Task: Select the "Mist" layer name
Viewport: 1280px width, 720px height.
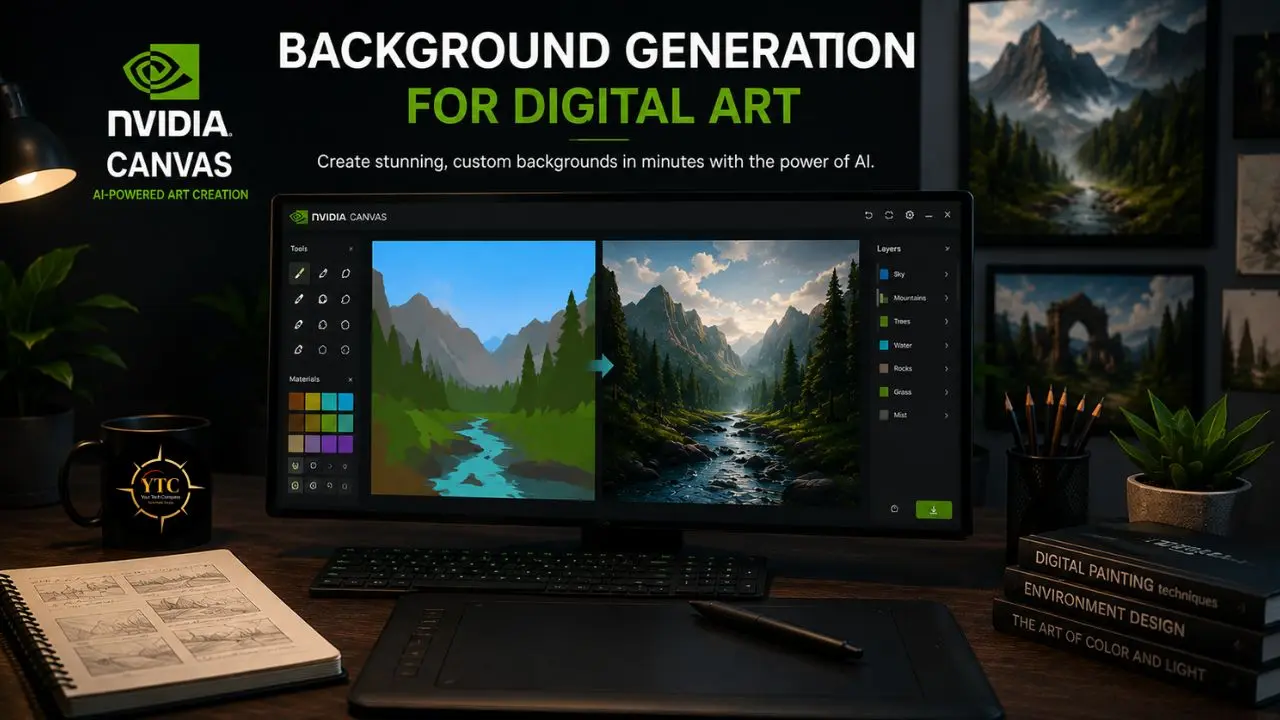Action: (x=900, y=414)
